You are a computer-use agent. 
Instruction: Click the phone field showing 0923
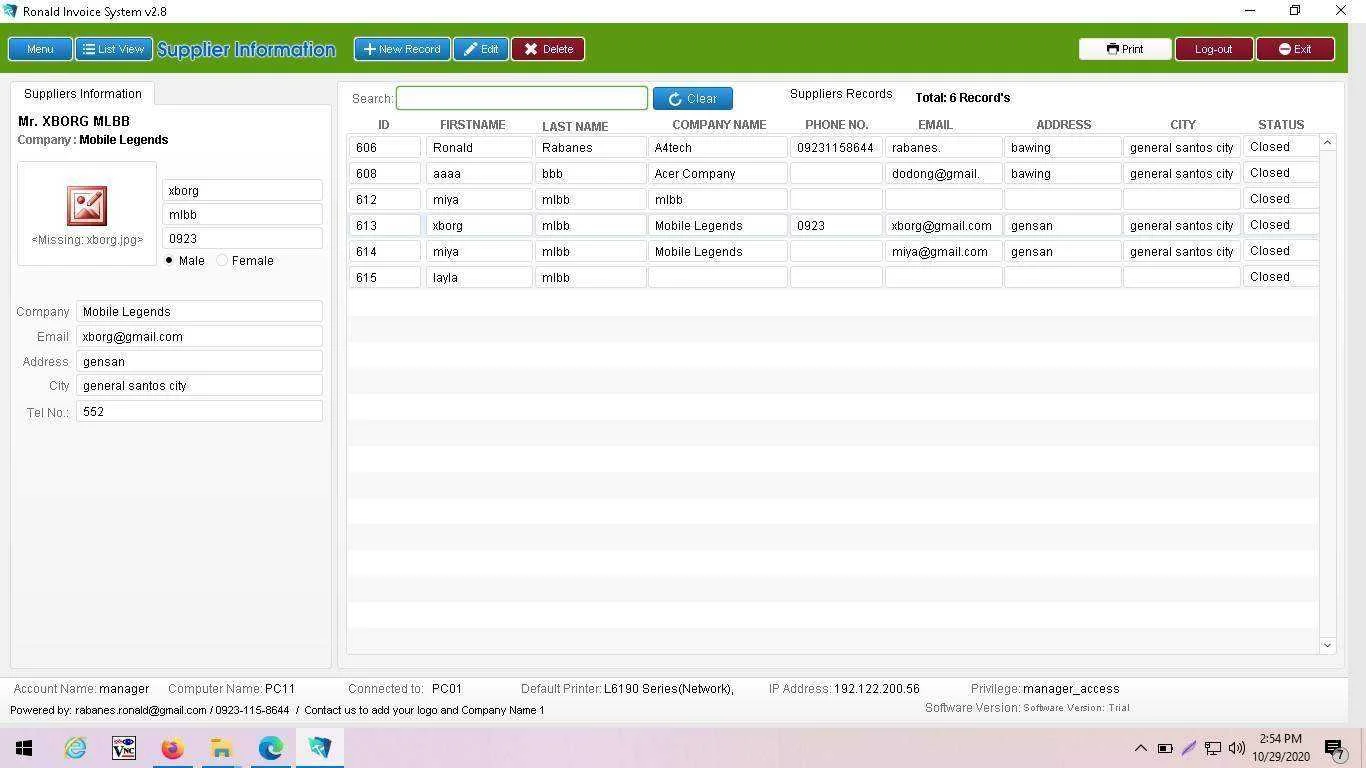(x=242, y=238)
